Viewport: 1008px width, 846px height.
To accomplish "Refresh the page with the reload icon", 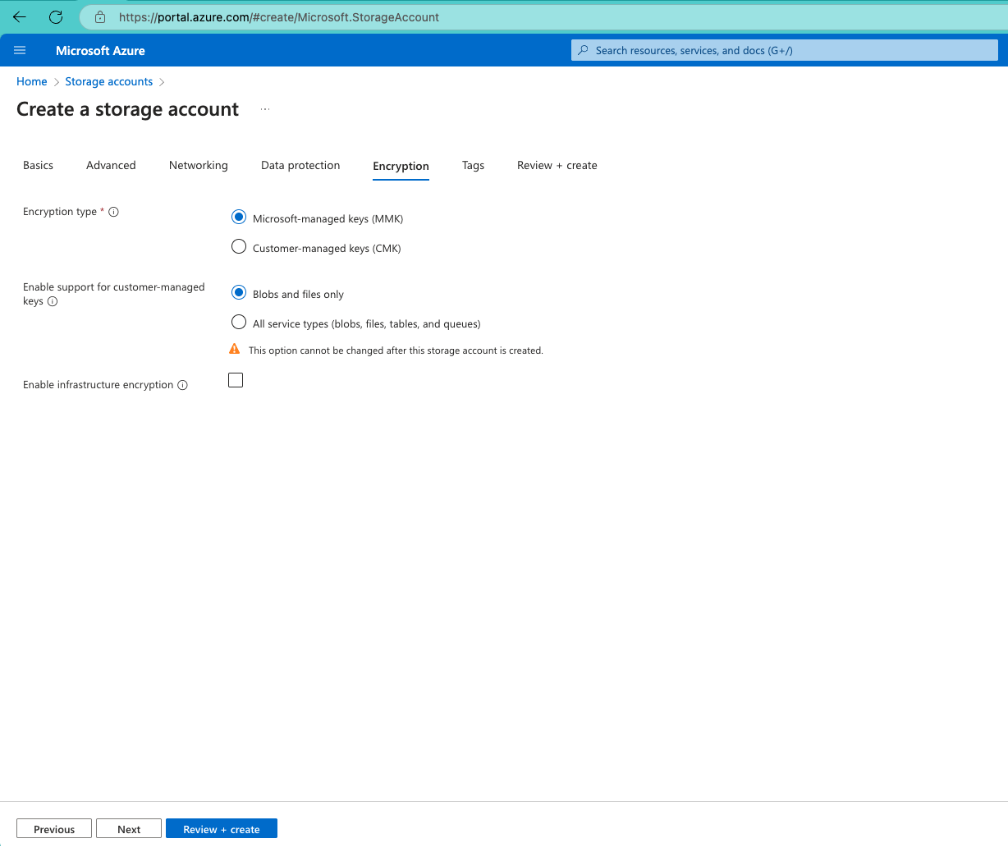I will pyautogui.click(x=55, y=16).
